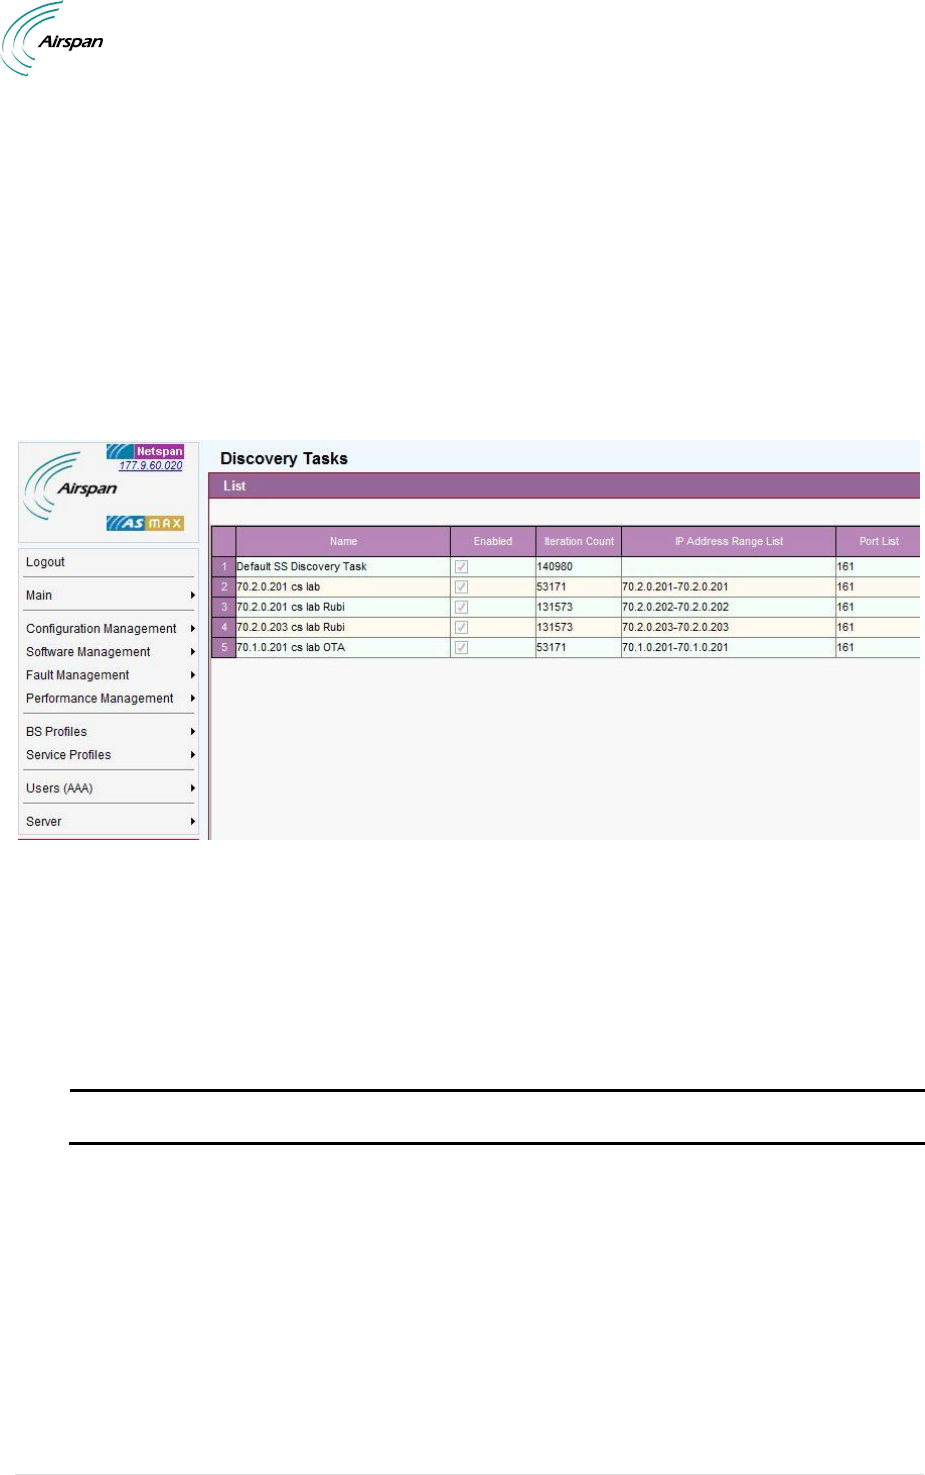925x1475 pixels.
Task: Select row number 2 header
Action: tap(224, 587)
